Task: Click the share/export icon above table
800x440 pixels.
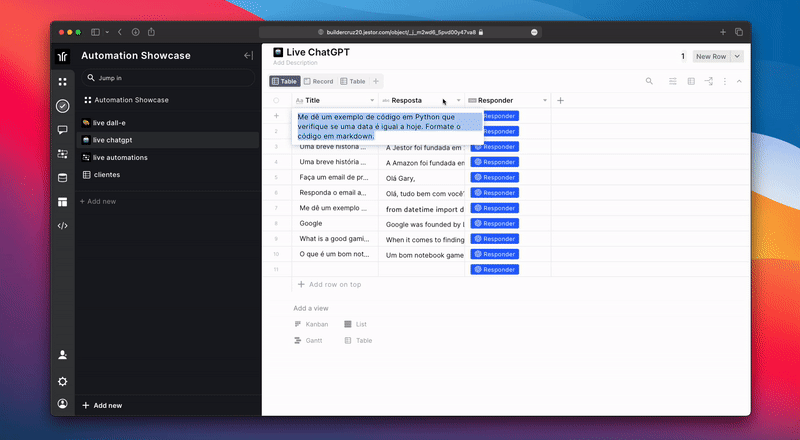Action: 709,81
